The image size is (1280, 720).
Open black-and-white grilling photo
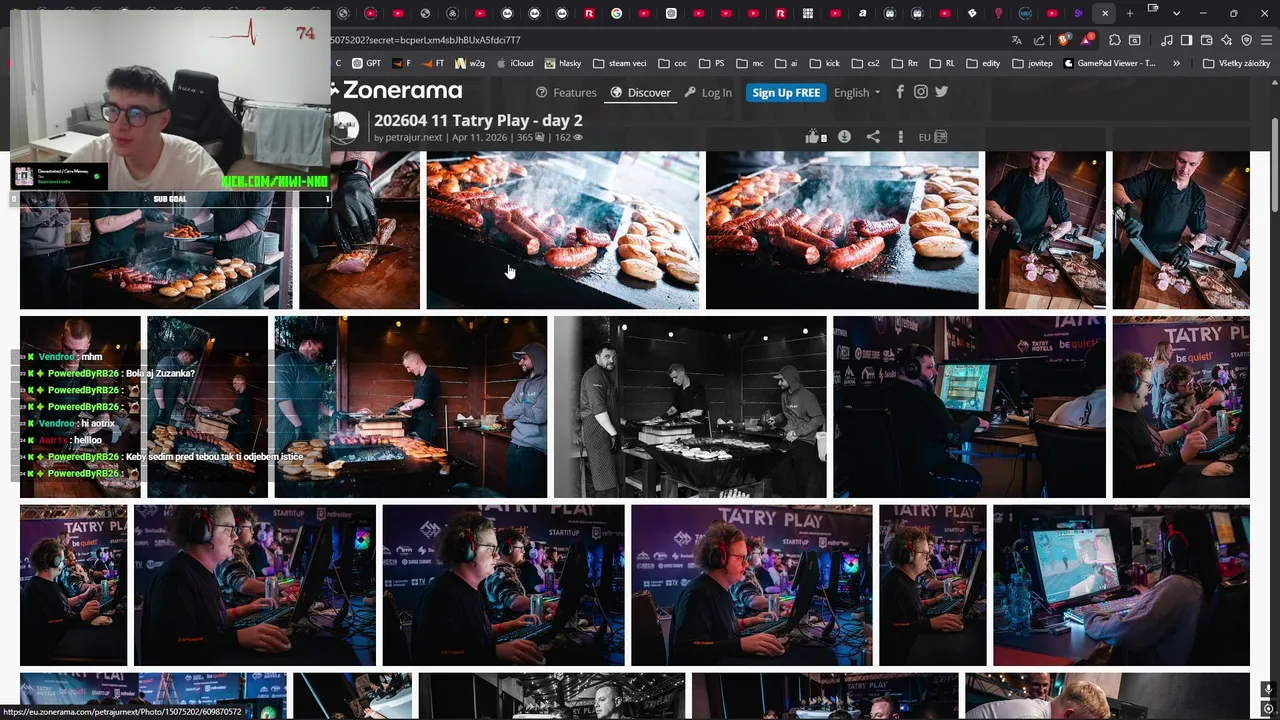click(690, 407)
